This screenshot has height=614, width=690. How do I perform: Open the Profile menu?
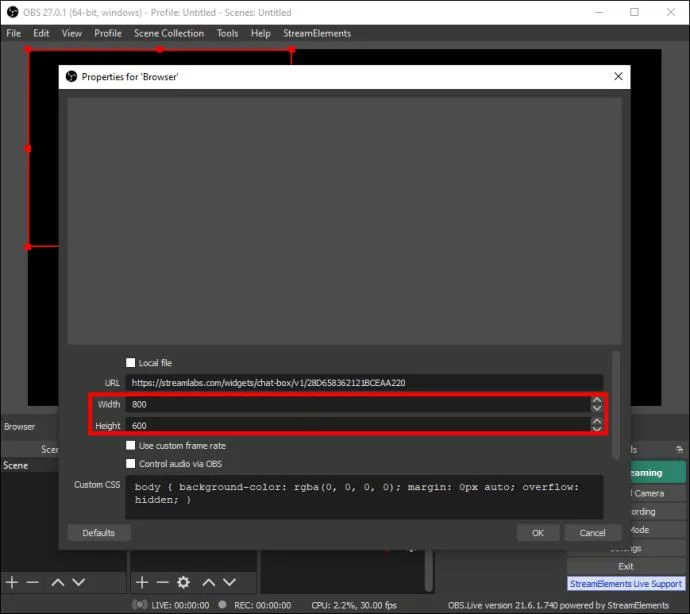point(108,33)
